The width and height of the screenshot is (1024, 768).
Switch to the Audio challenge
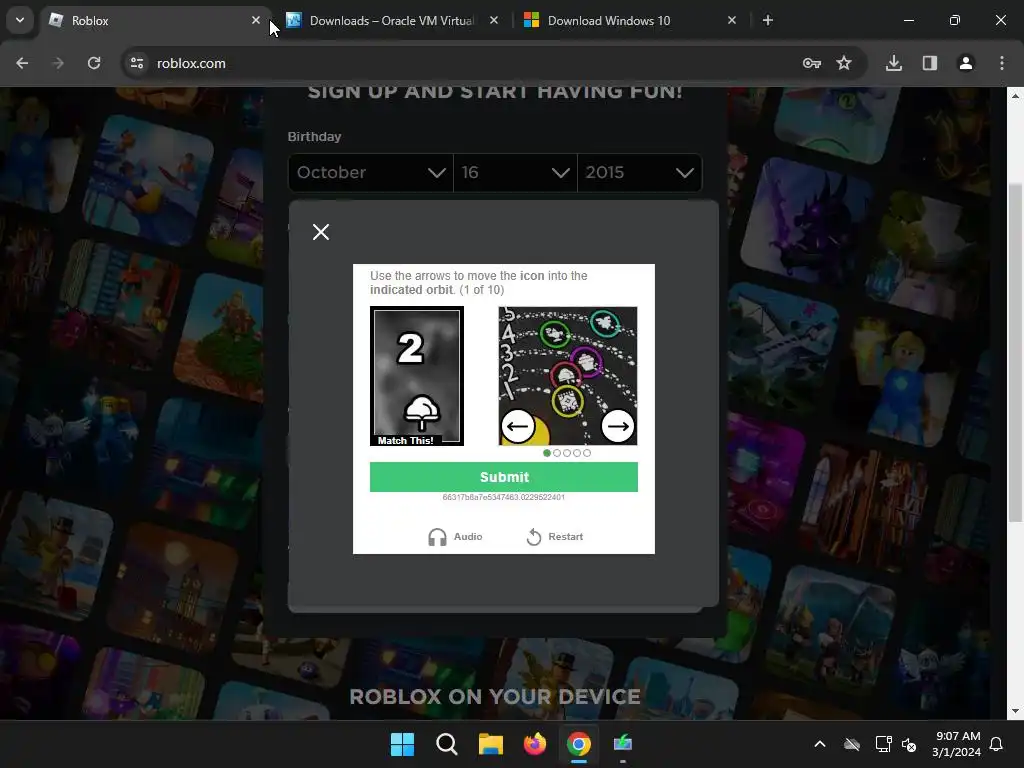[455, 537]
